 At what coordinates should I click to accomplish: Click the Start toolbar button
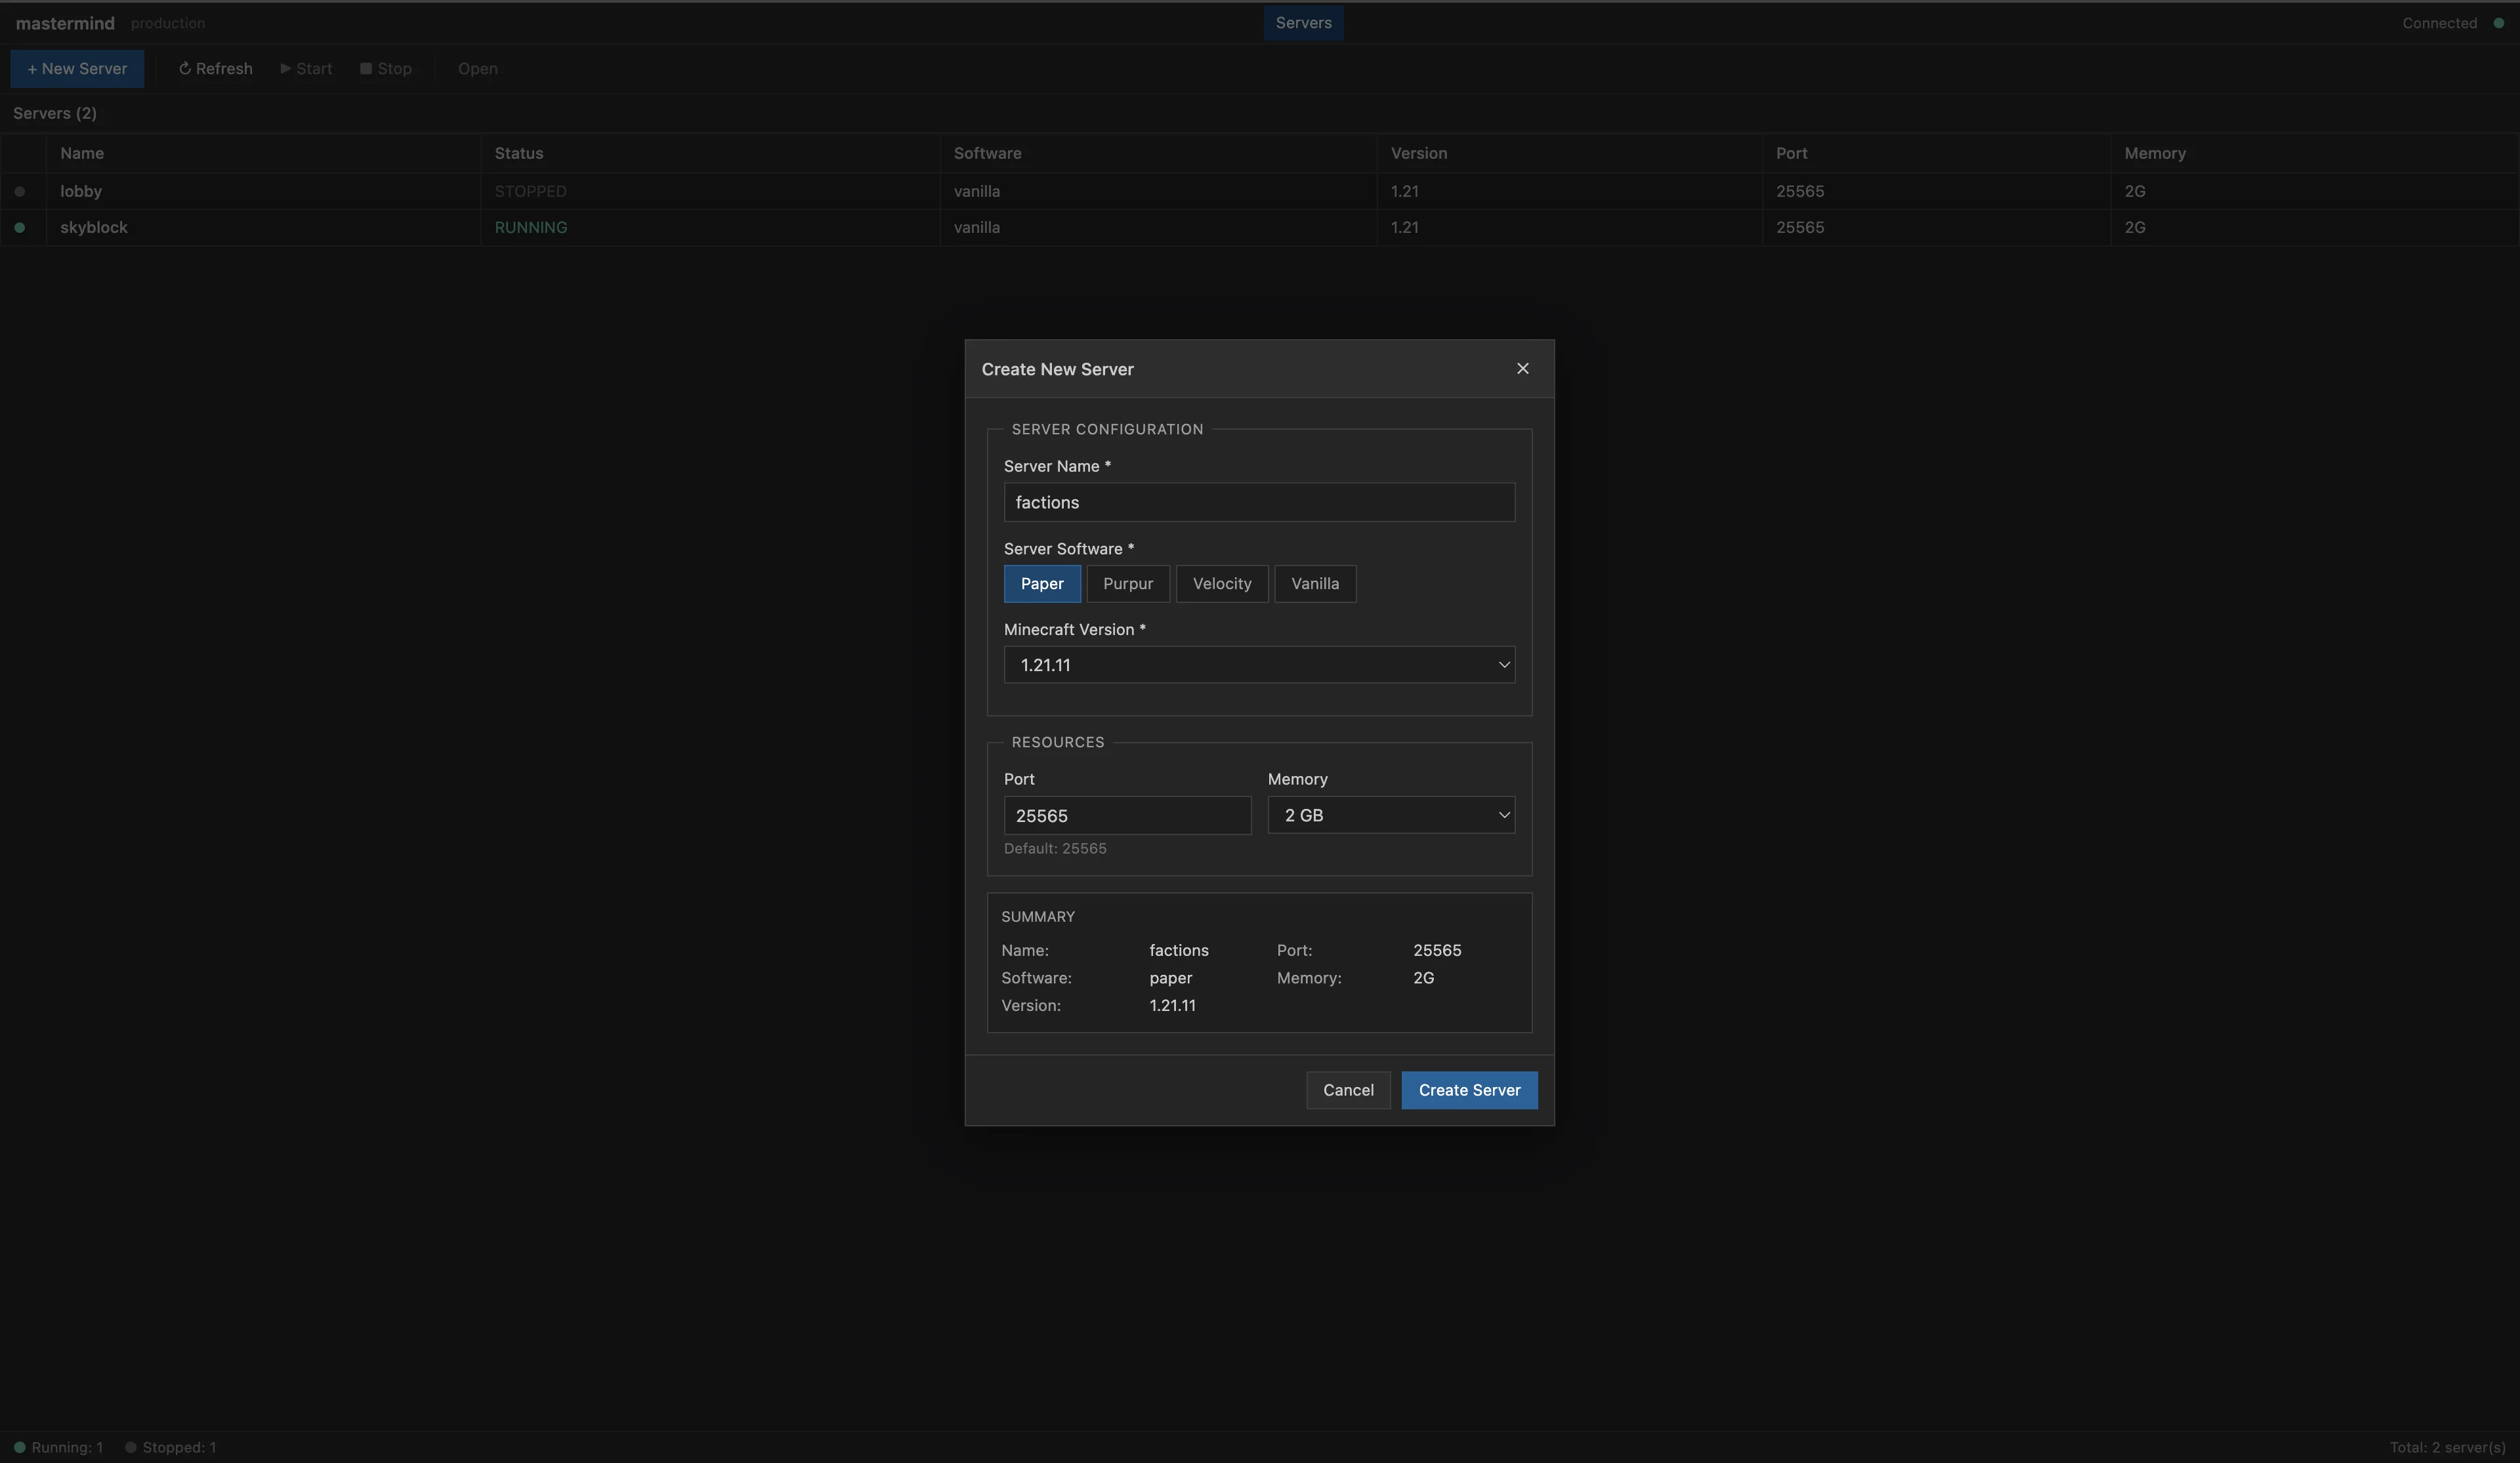coord(306,69)
